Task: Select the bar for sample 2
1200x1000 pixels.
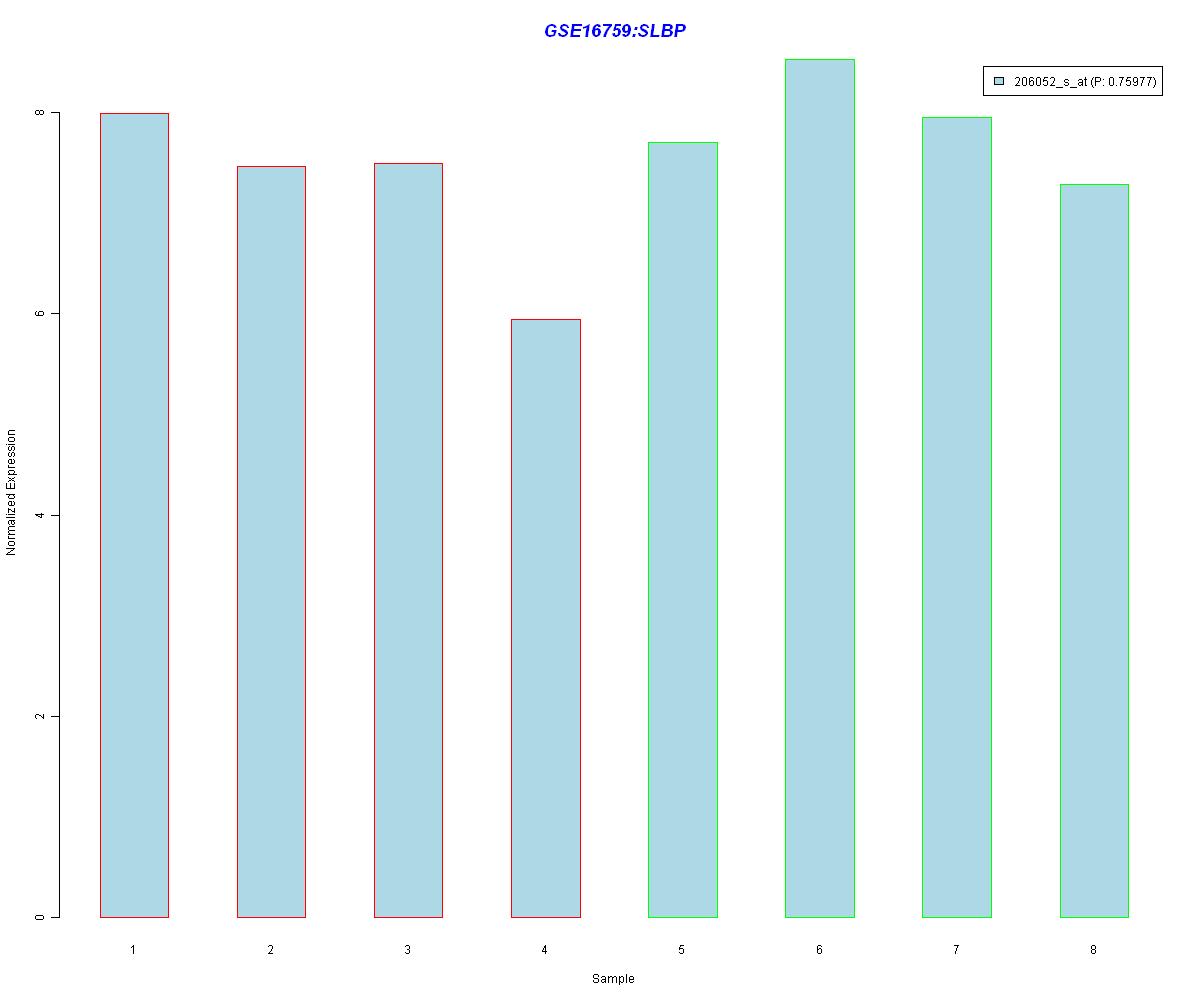Action: 271,542
